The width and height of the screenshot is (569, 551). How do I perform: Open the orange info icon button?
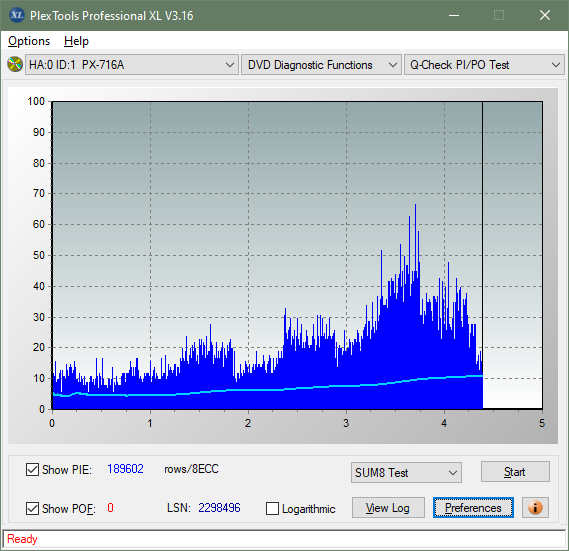(x=535, y=507)
